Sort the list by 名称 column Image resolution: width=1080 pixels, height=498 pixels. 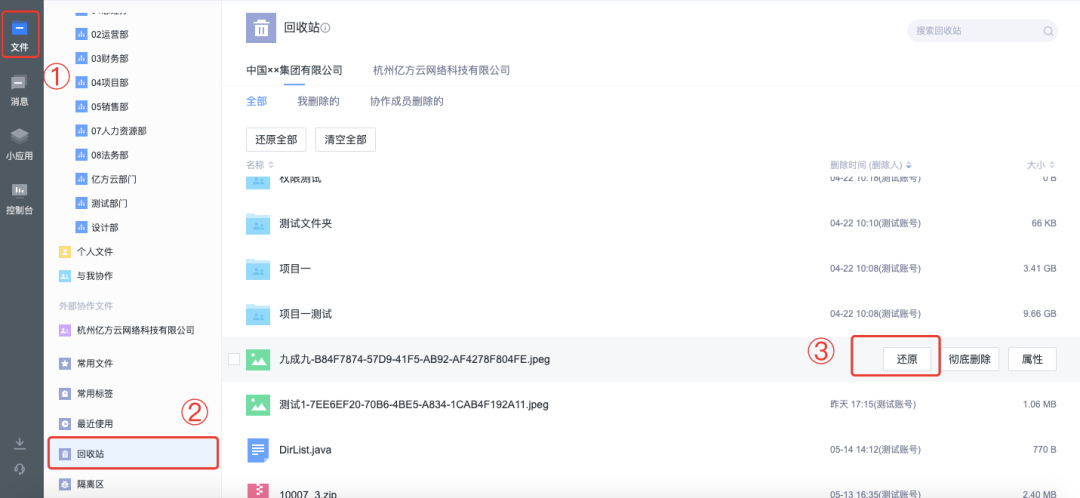pos(260,165)
